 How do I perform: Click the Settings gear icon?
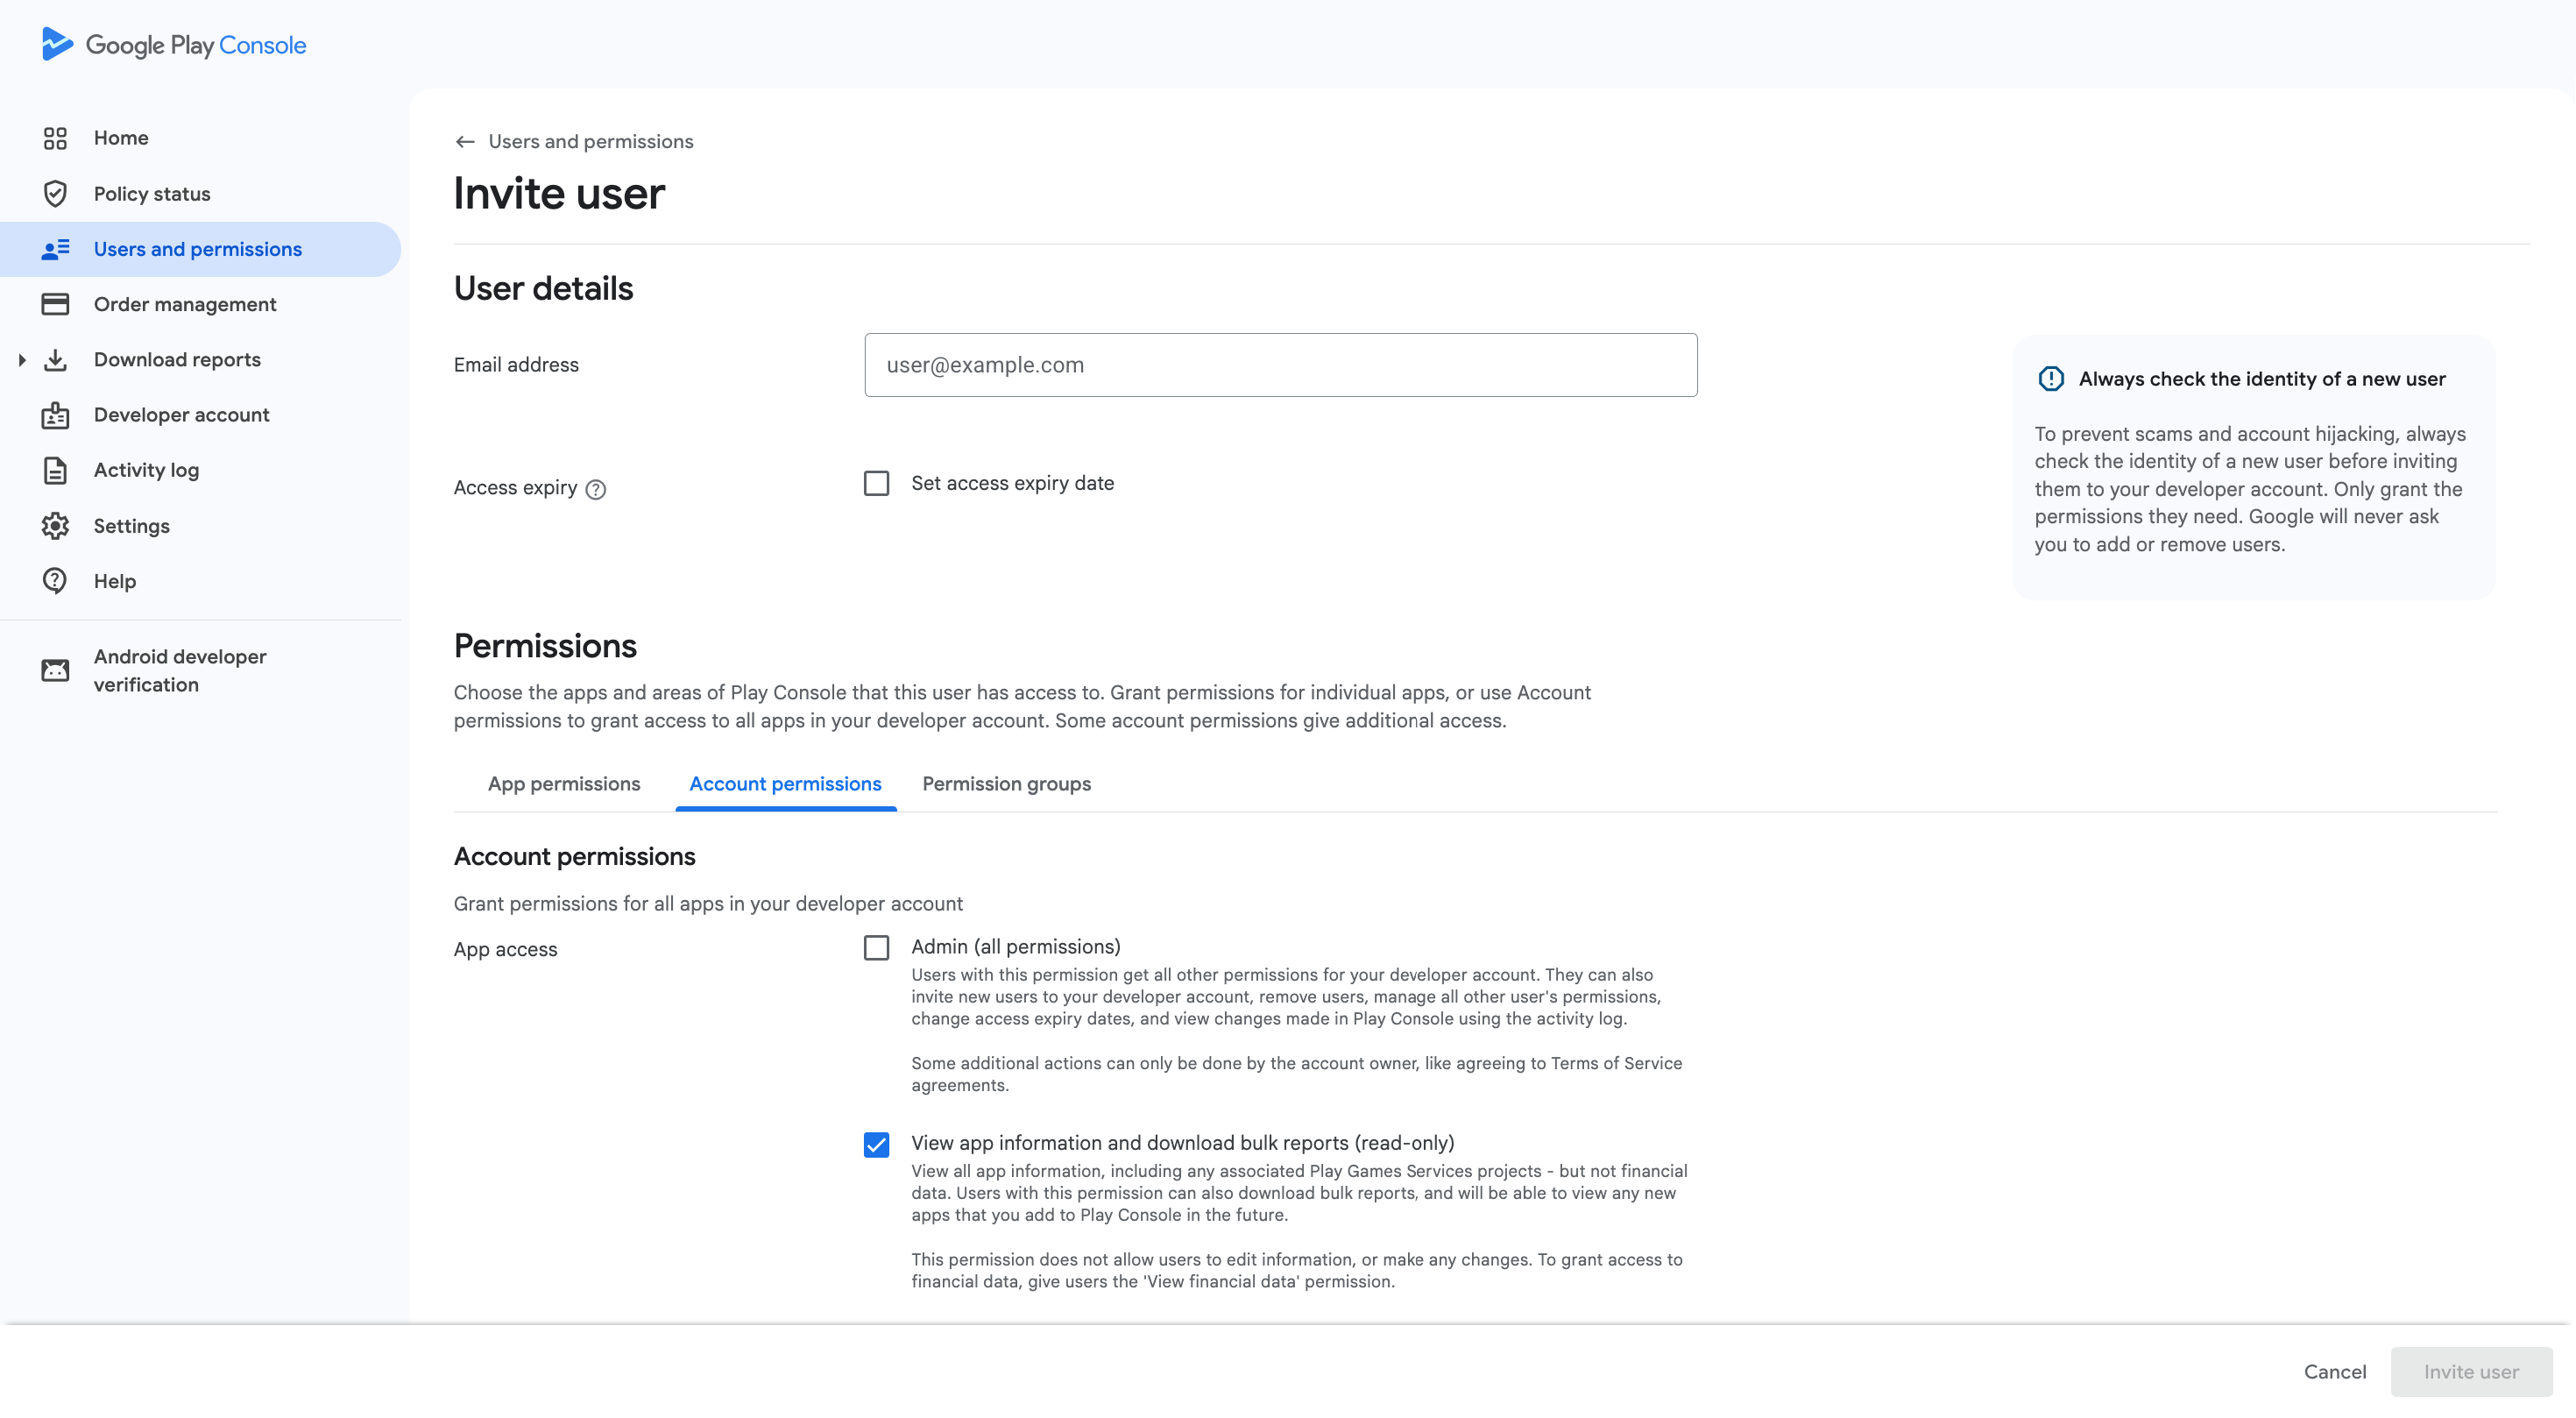(x=55, y=526)
